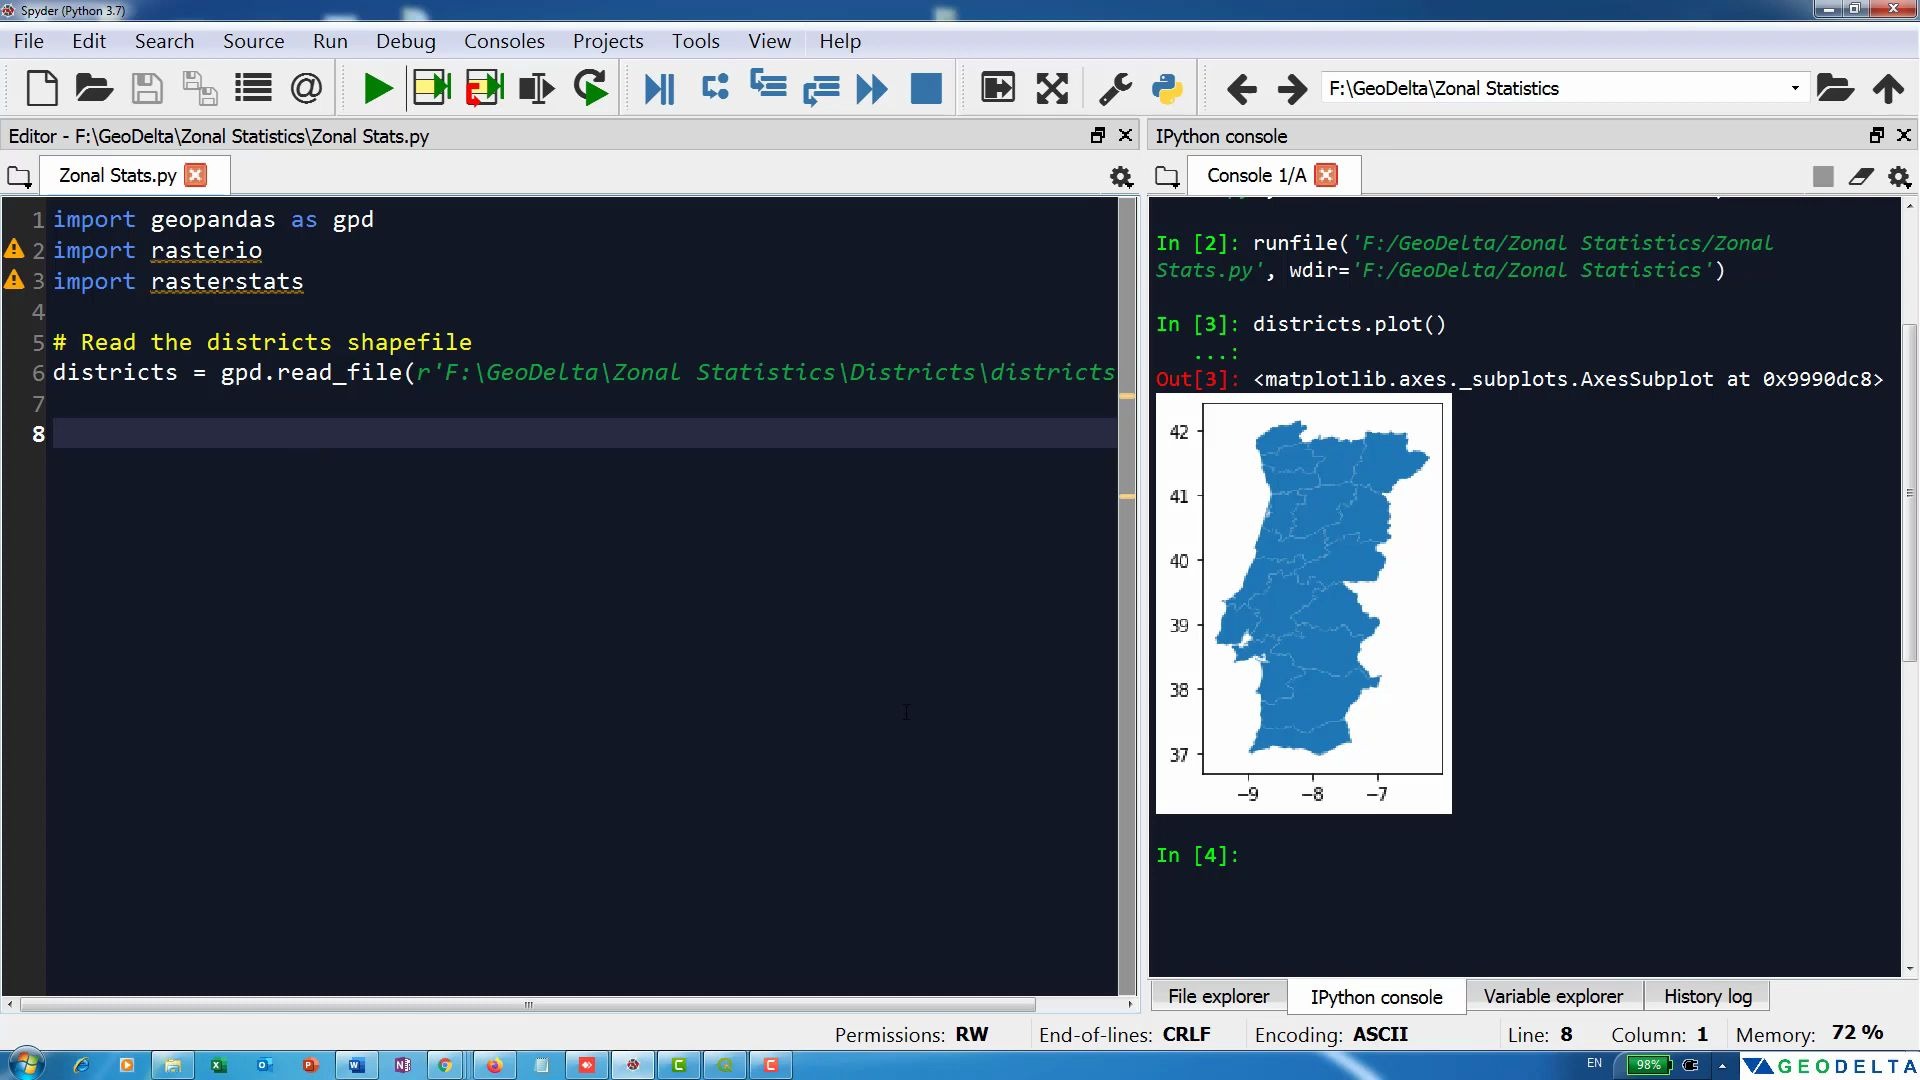Open the Consoles menu
The width and height of the screenshot is (1920, 1080).
tap(504, 41)
